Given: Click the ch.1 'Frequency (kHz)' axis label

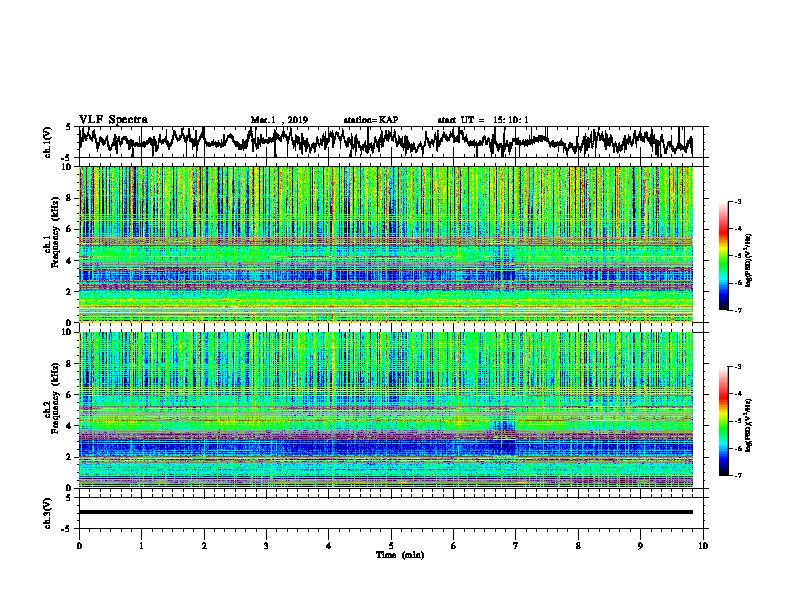Looking at the screenshot, I should click(x=55, y=232).
